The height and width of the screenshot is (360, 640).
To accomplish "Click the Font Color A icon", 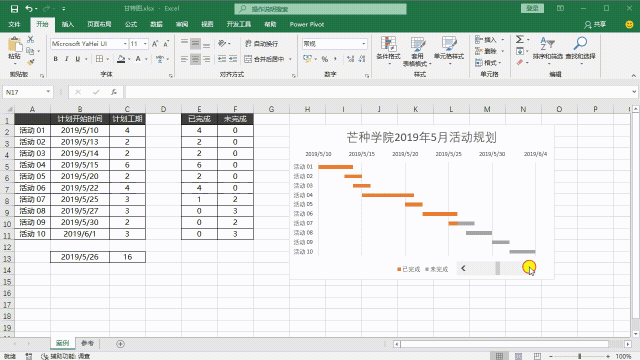I will (138, 59).
